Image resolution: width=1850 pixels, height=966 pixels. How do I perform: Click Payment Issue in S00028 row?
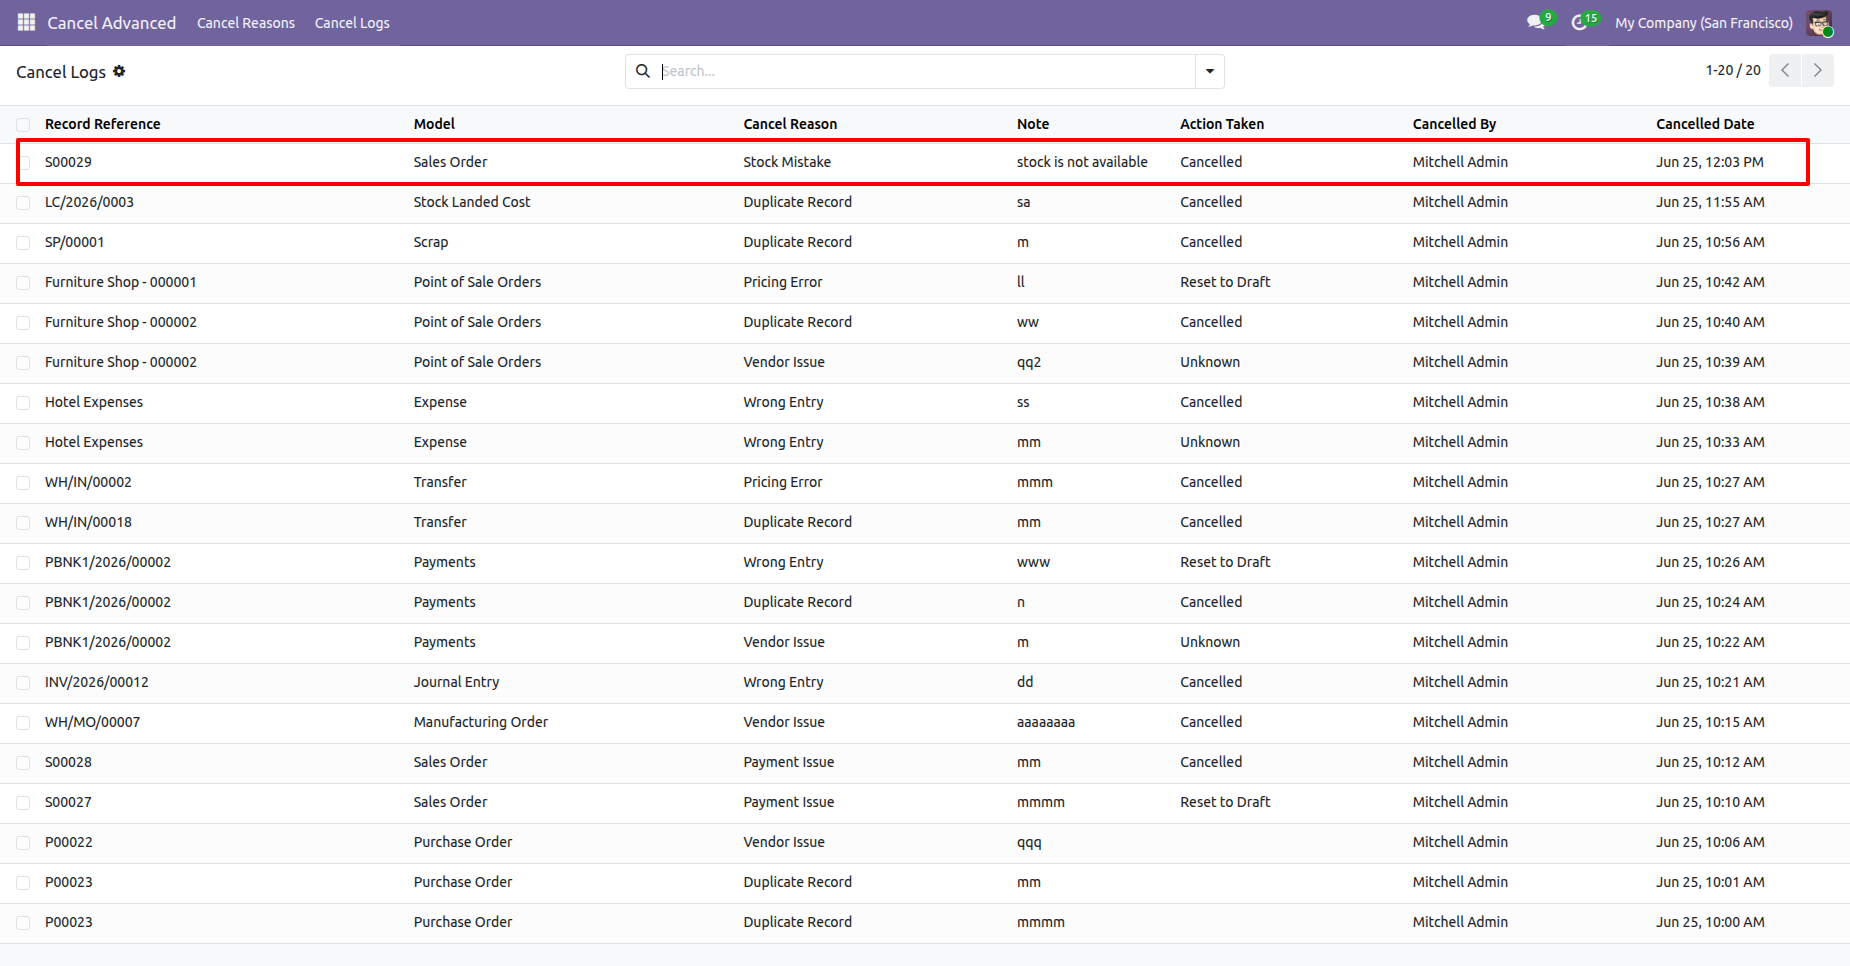click(x=788, y=762)
